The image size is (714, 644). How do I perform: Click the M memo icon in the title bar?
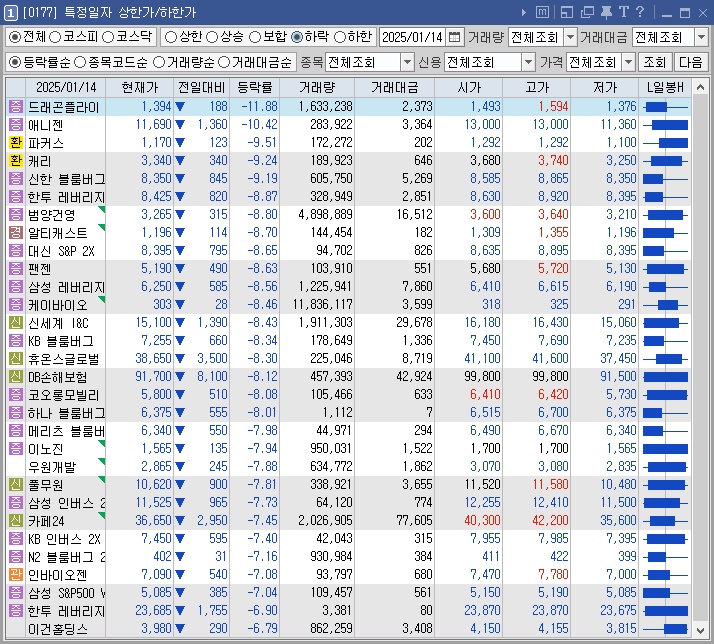coord(542,12)
